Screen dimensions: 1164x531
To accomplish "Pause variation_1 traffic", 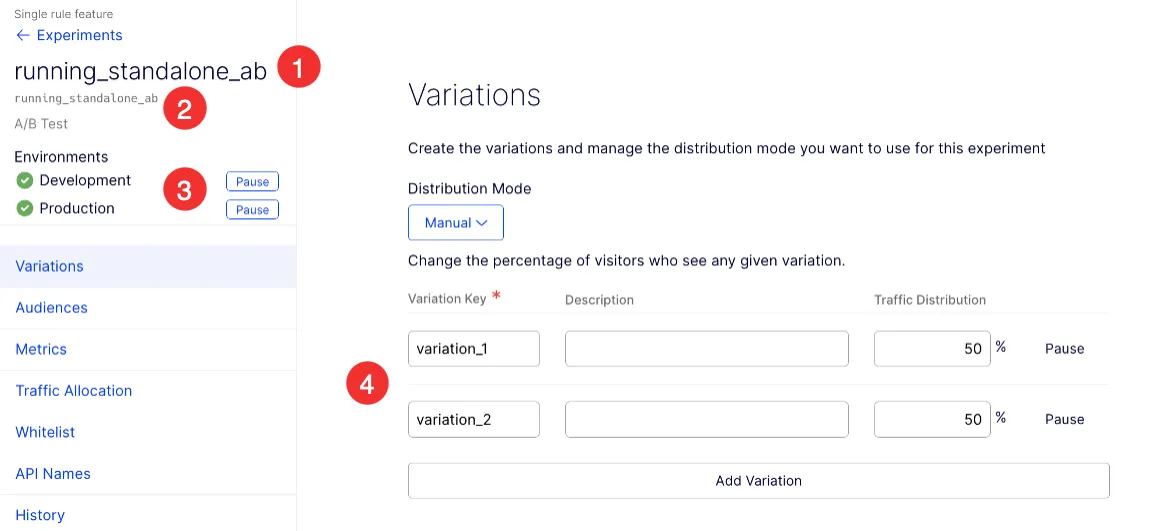I will coord(1065,348).
